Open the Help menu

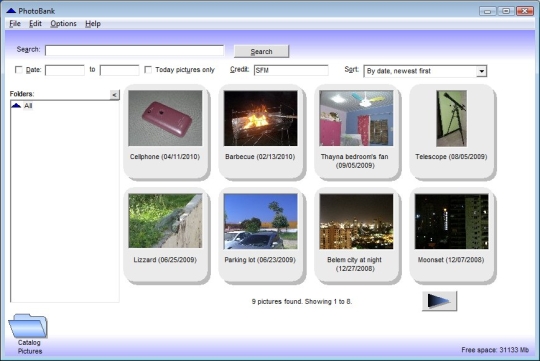(x=93, y=24)
